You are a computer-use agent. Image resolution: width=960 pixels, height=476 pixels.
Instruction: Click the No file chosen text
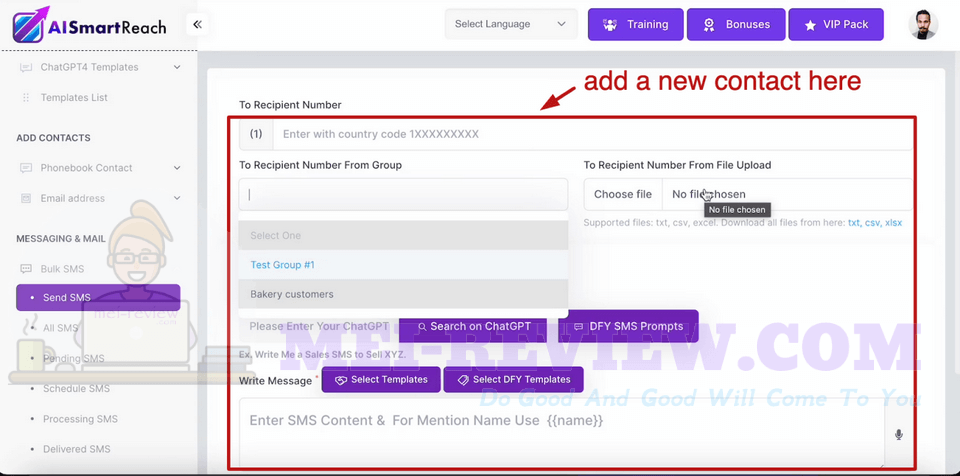(x=709, y=194)
